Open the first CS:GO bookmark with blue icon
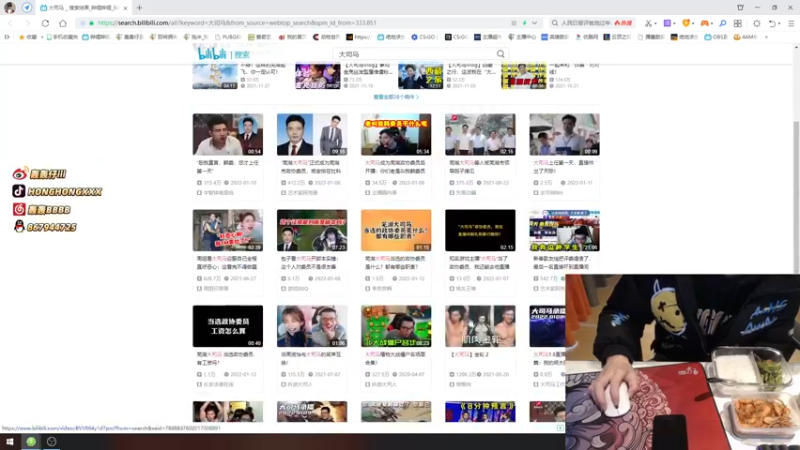Screen dimensions: 800x450 (x=423, y=37)
